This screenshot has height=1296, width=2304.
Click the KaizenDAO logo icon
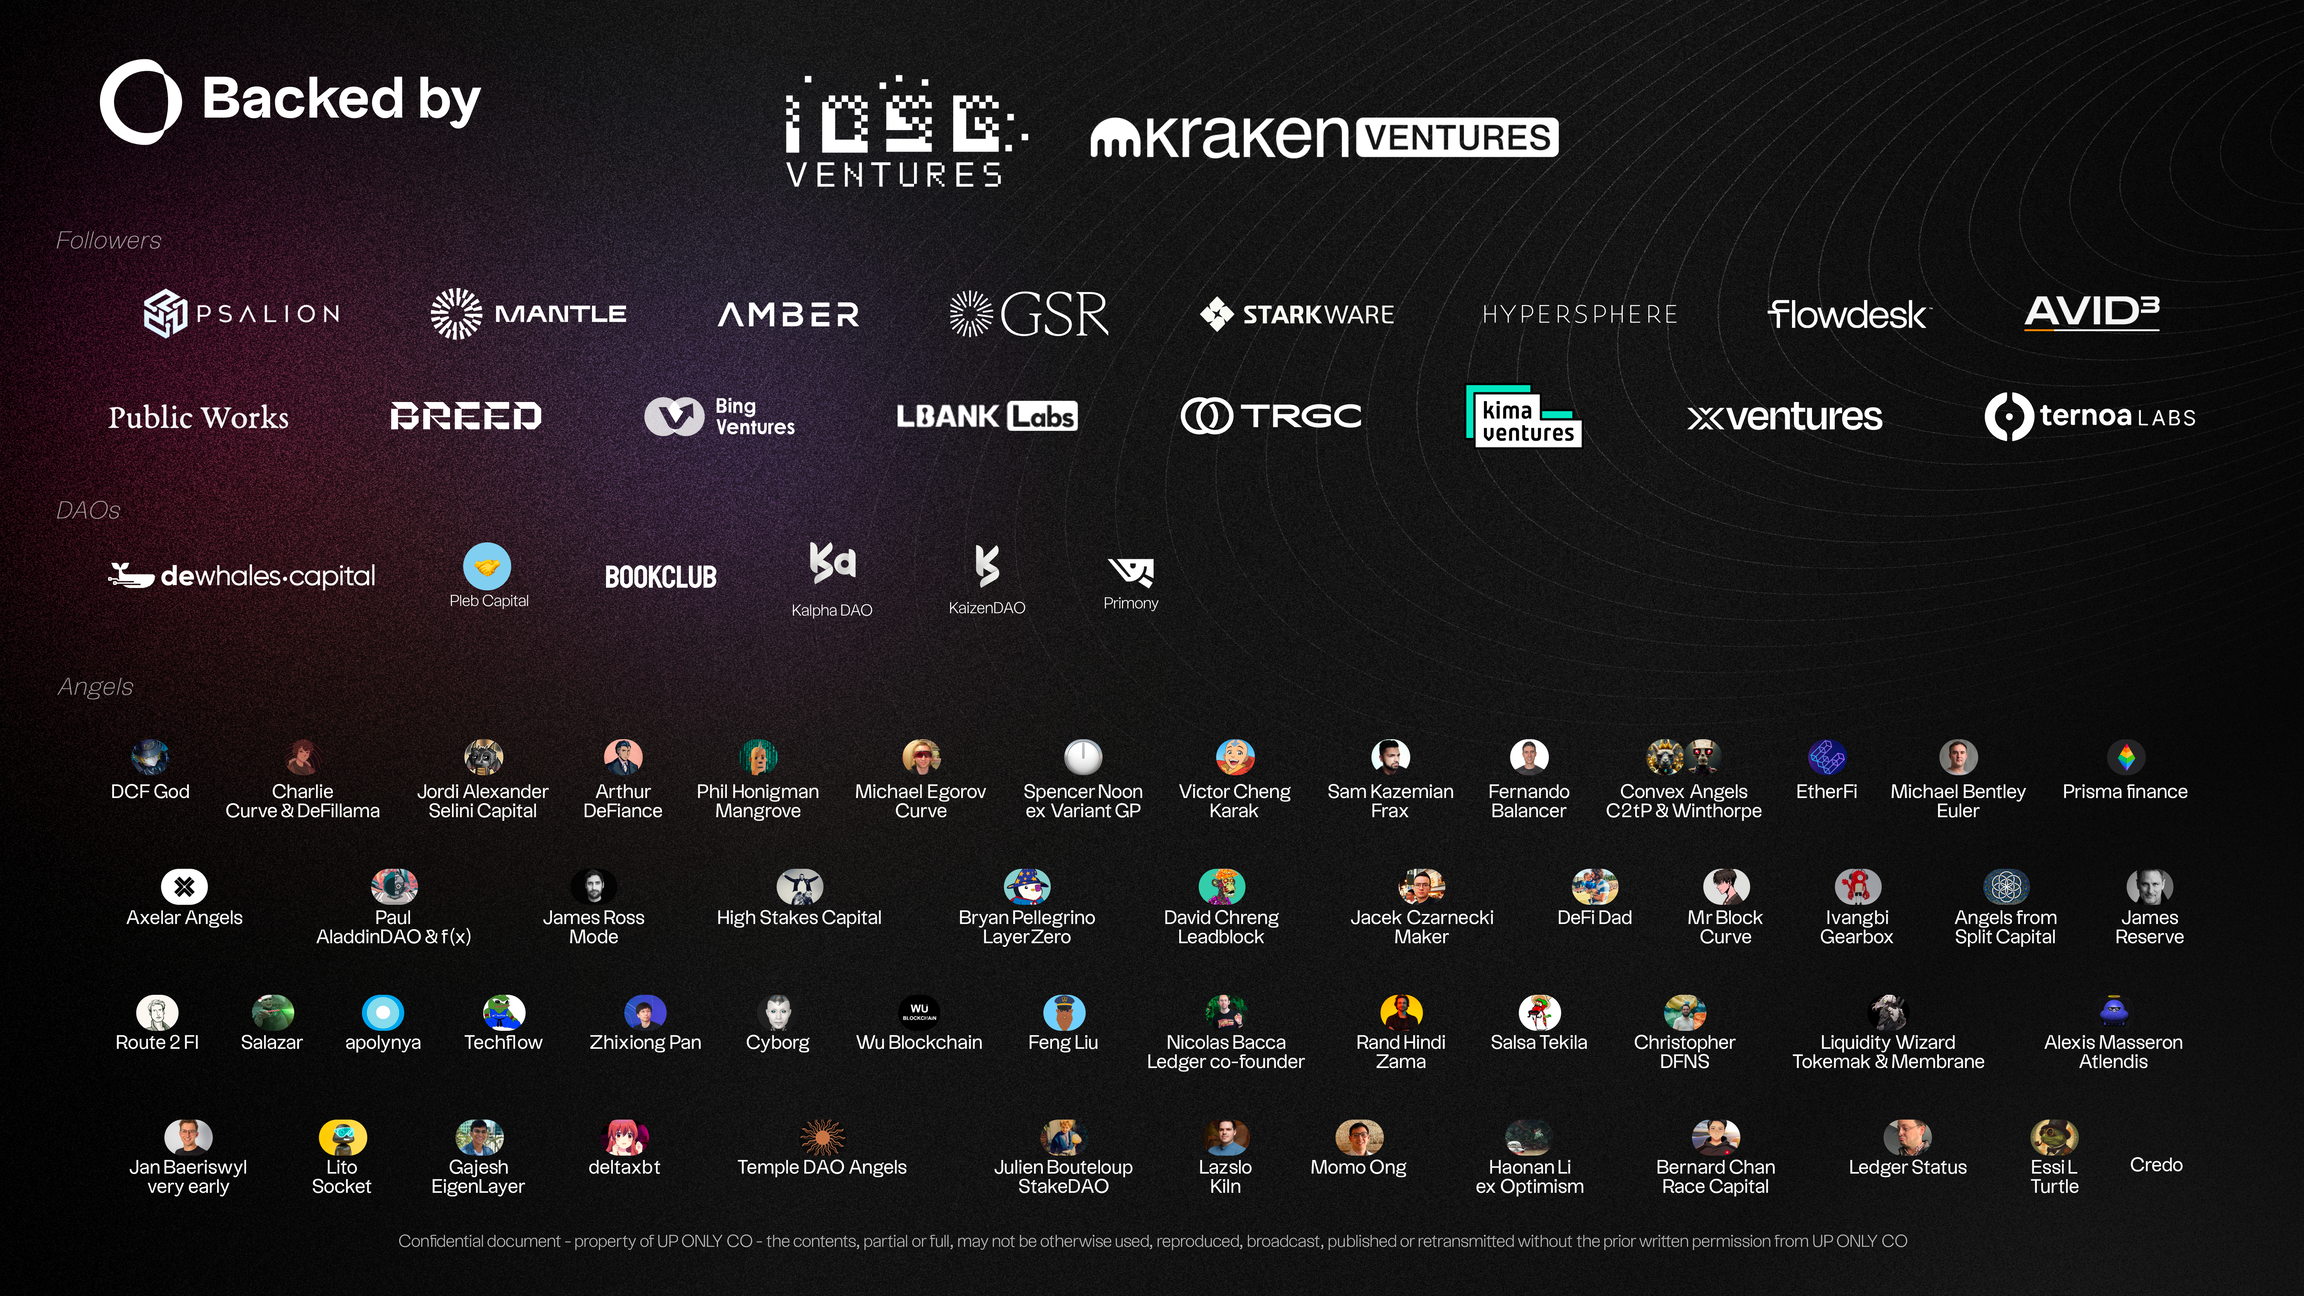[986, 566]
